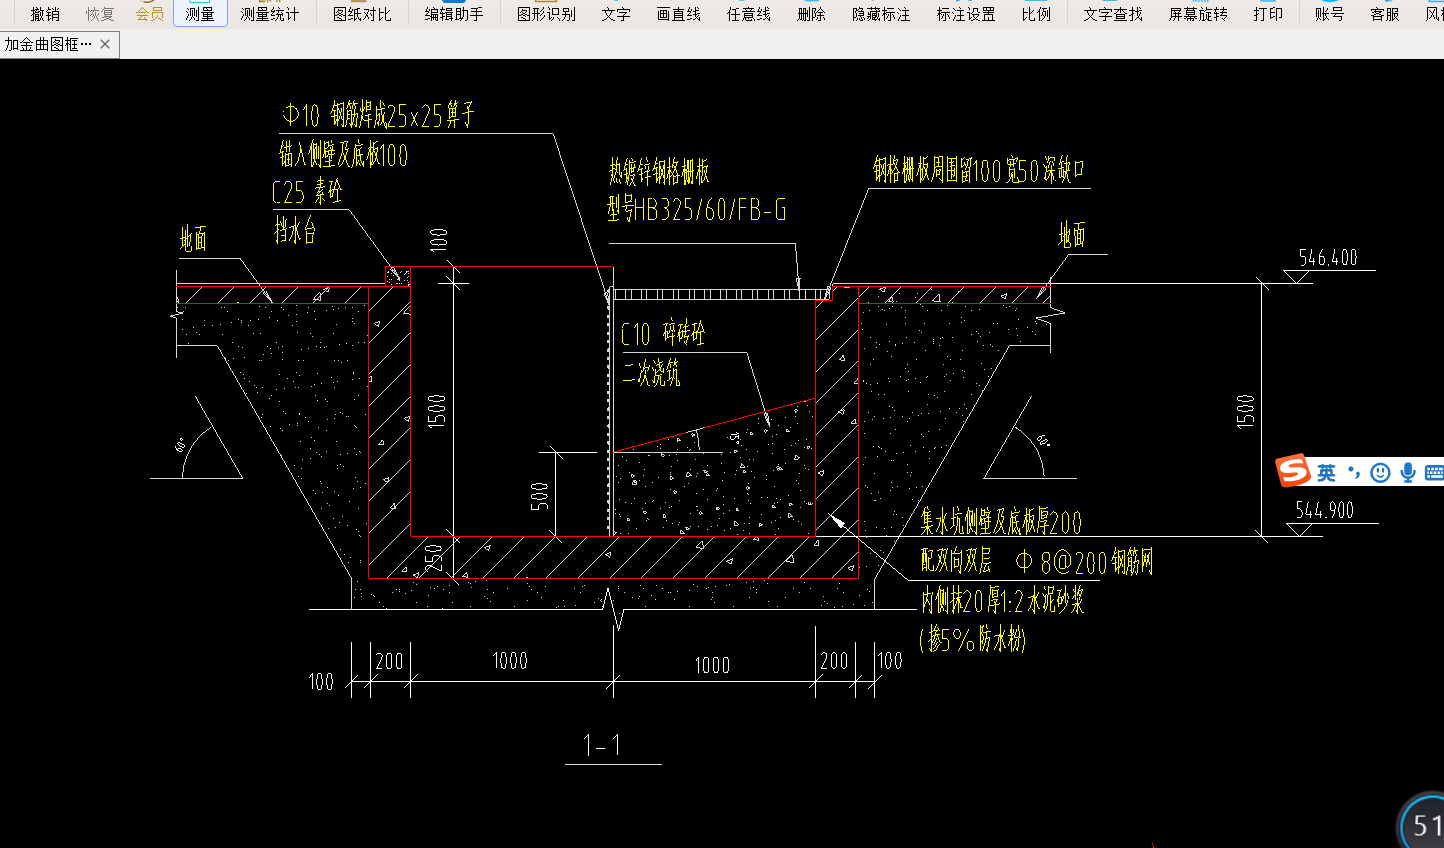
Task: Click the label C25 素砼
Action: (307, 191)
